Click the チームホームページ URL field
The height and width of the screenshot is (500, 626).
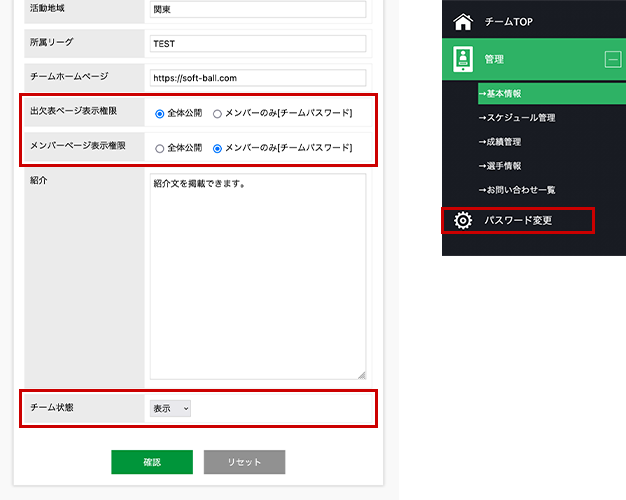pos(256,77)
